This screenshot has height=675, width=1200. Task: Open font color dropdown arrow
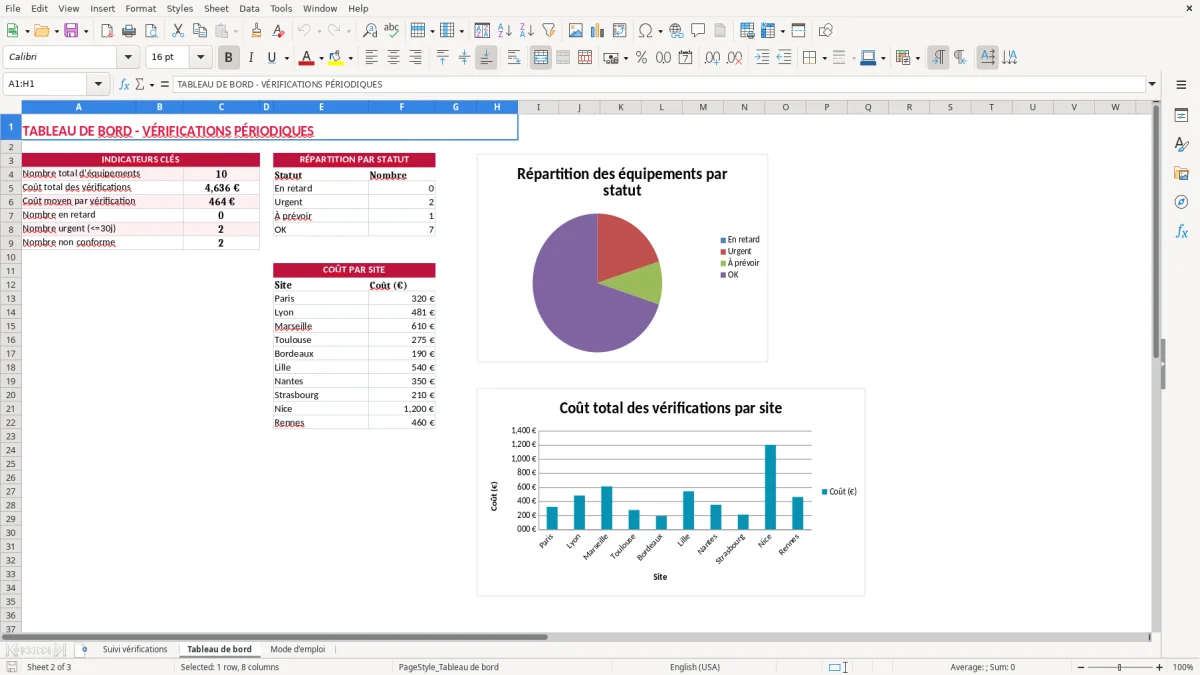click(x=321, y=58)
